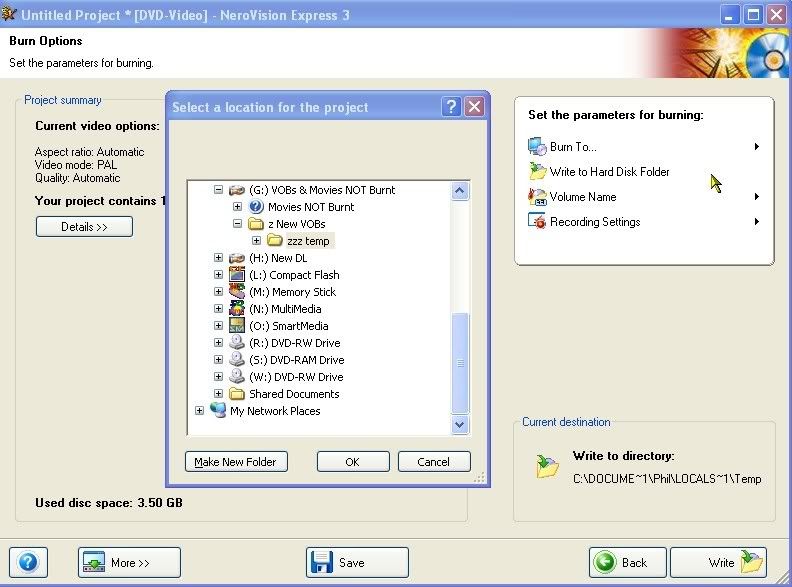The height and width of the screenshot is (587, 792).
Task: Expand the Movies NOT Burnt node
Action: click(237, 207)
